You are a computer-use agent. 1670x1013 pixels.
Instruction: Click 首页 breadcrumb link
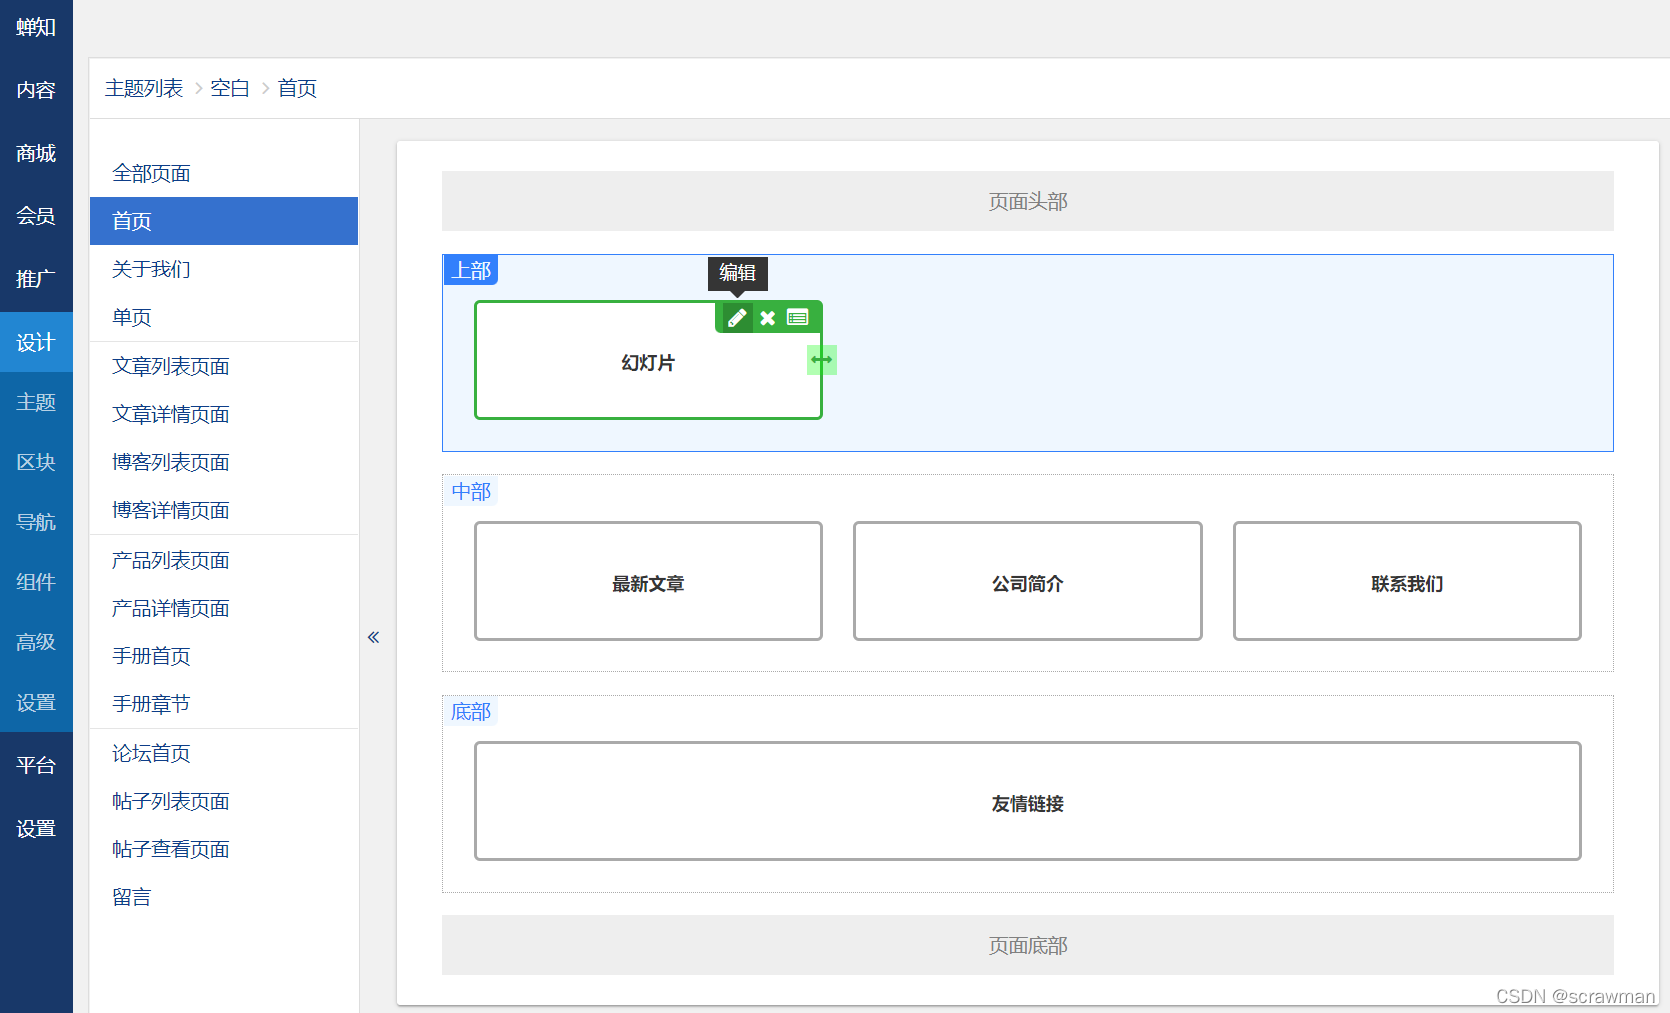point(297,88)
